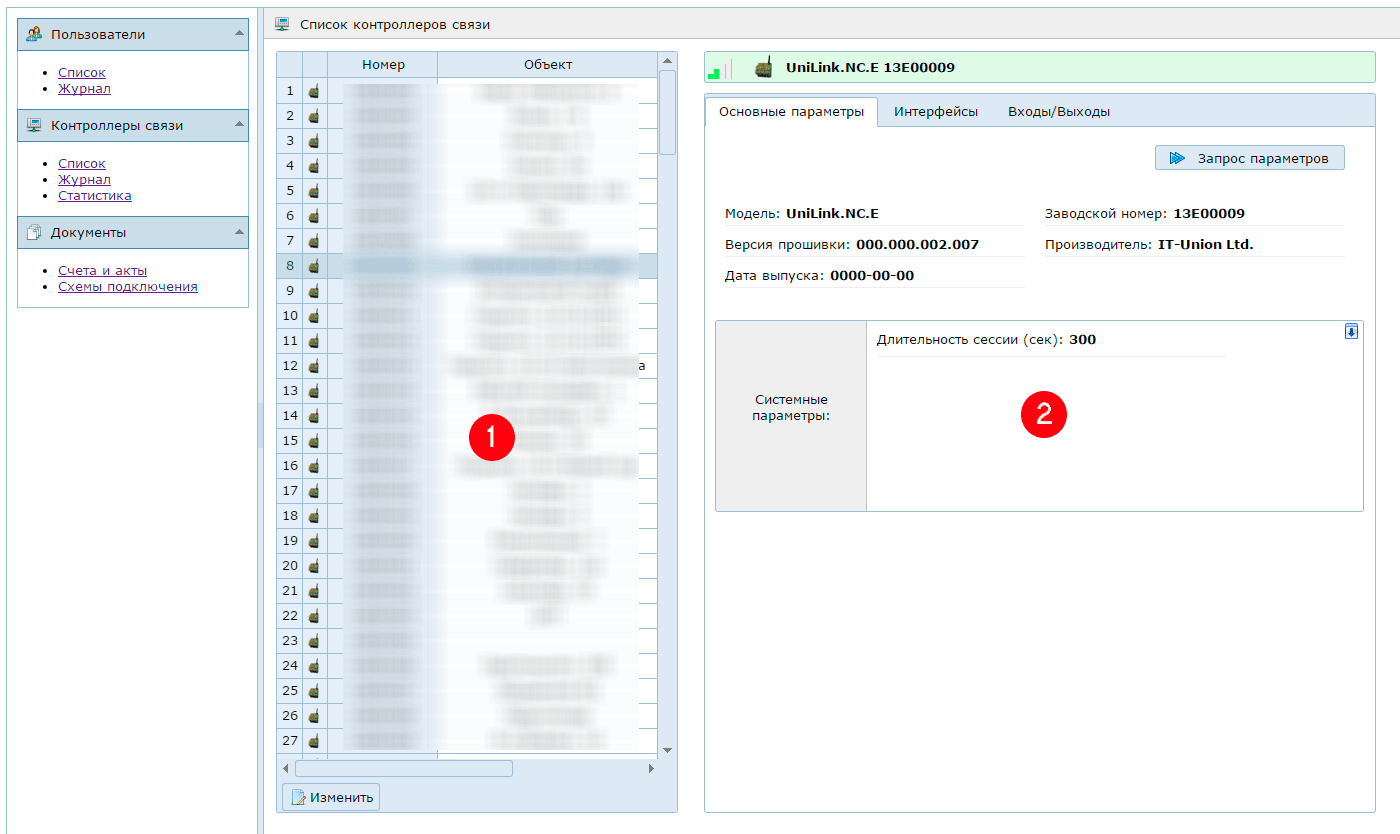Click the Изменить button below the list
The image size is (1400, 834).
pos(331,797)
